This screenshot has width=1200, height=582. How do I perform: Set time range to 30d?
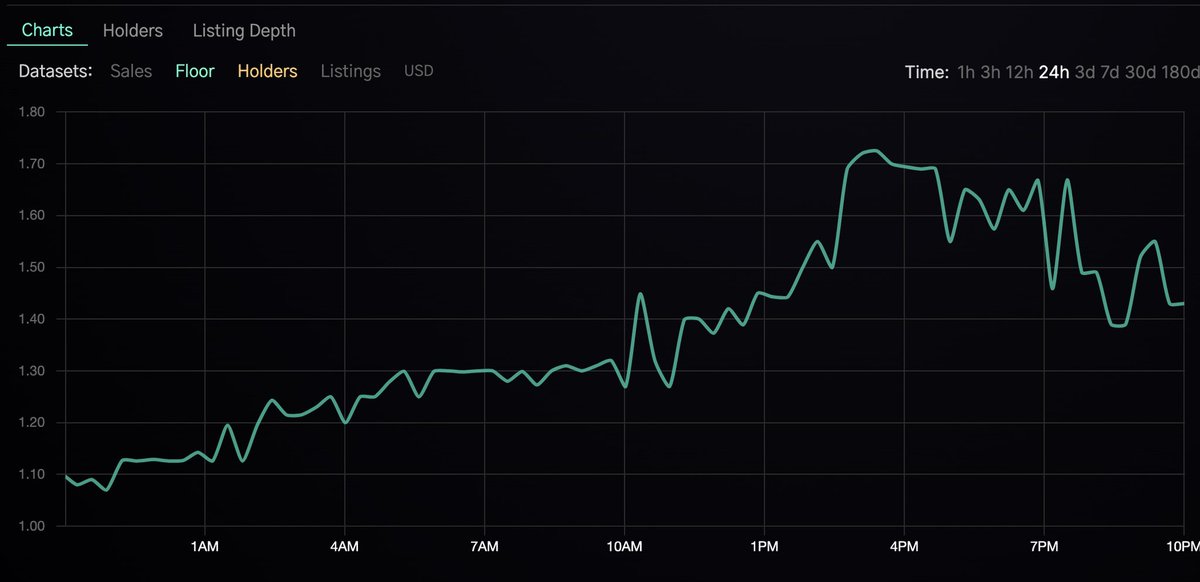pos(1141,72)
